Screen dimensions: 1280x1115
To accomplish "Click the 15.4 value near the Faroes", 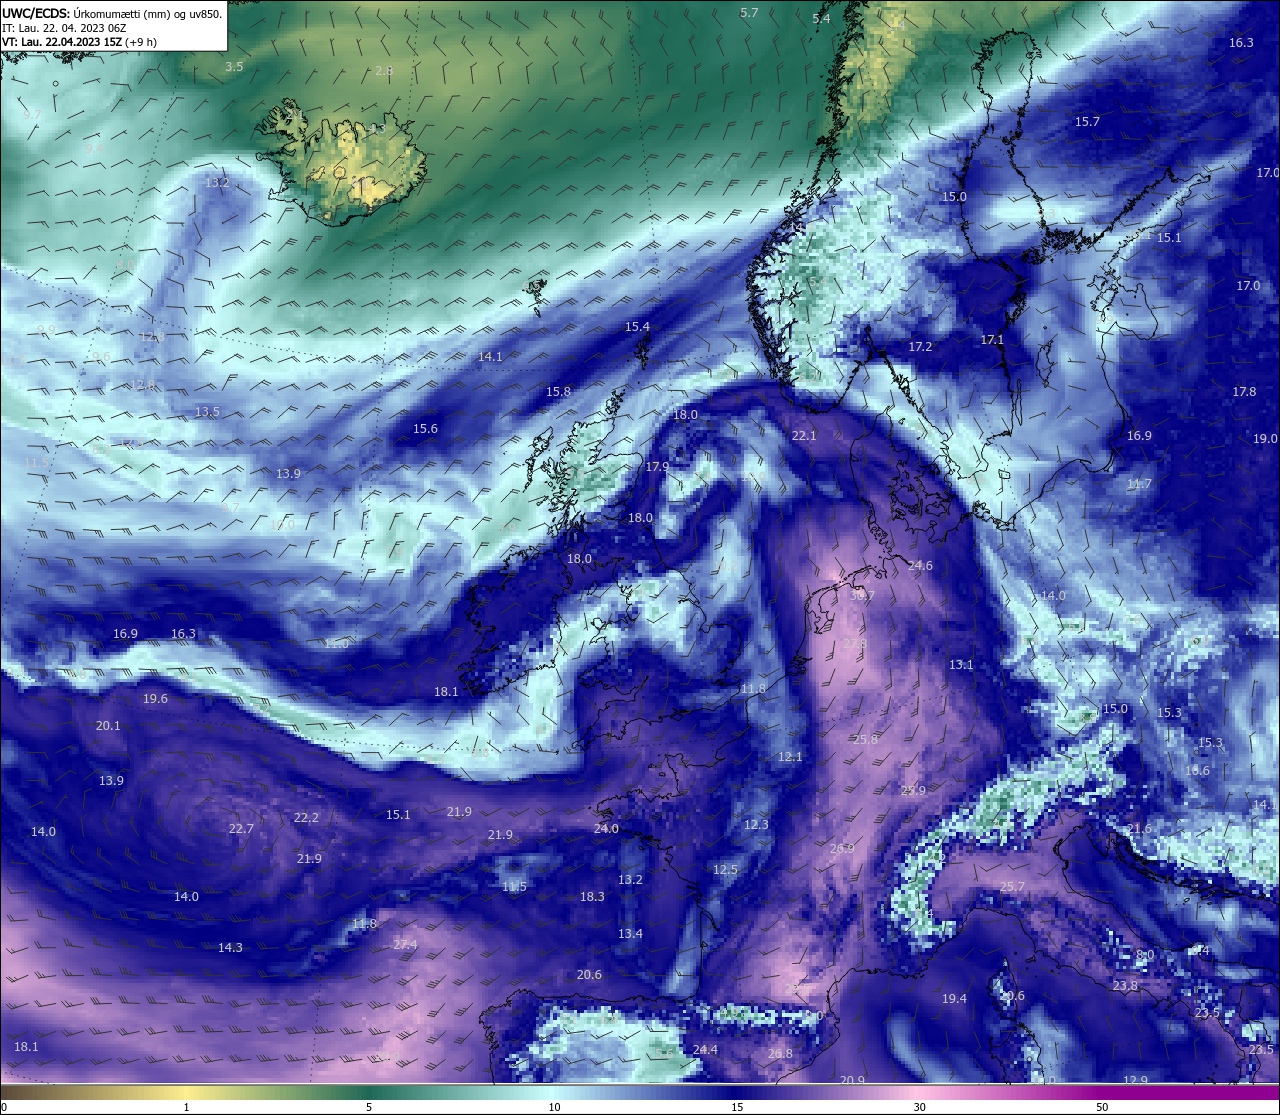I will (x=637, y=326).
